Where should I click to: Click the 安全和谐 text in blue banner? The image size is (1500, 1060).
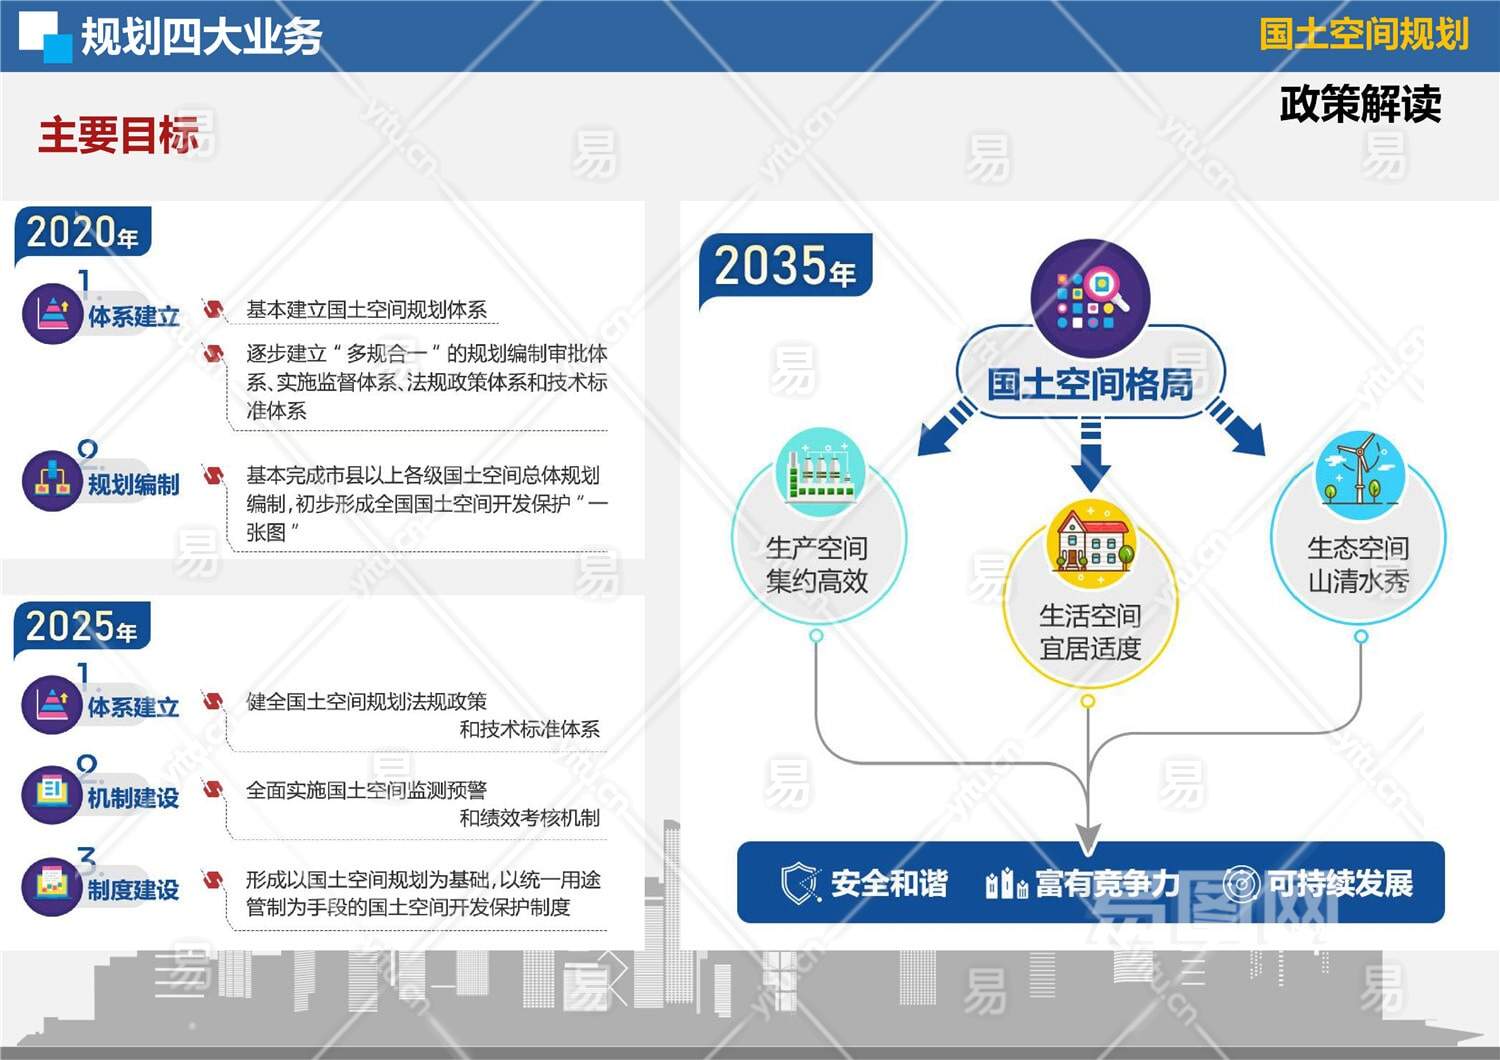point(889,884)
